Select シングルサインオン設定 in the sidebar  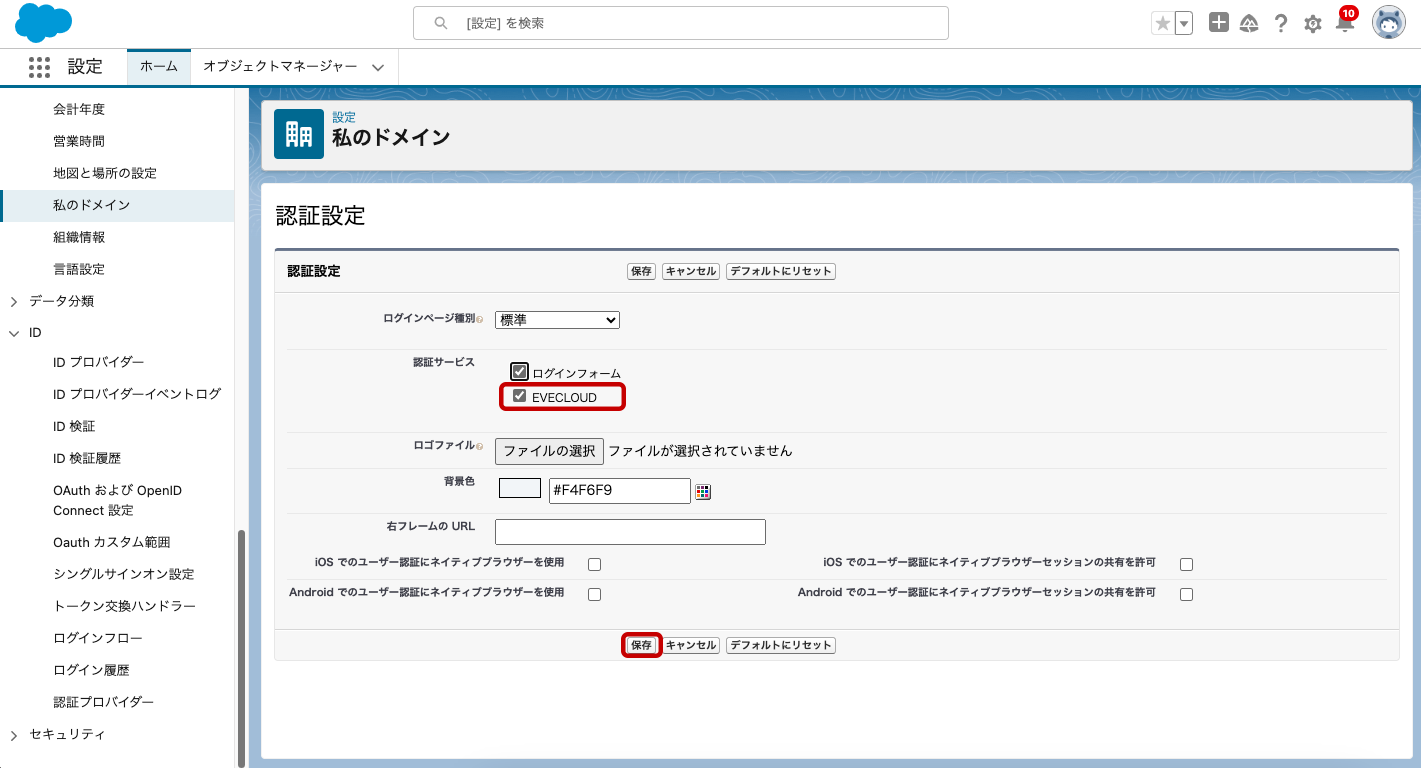[123, 574]
